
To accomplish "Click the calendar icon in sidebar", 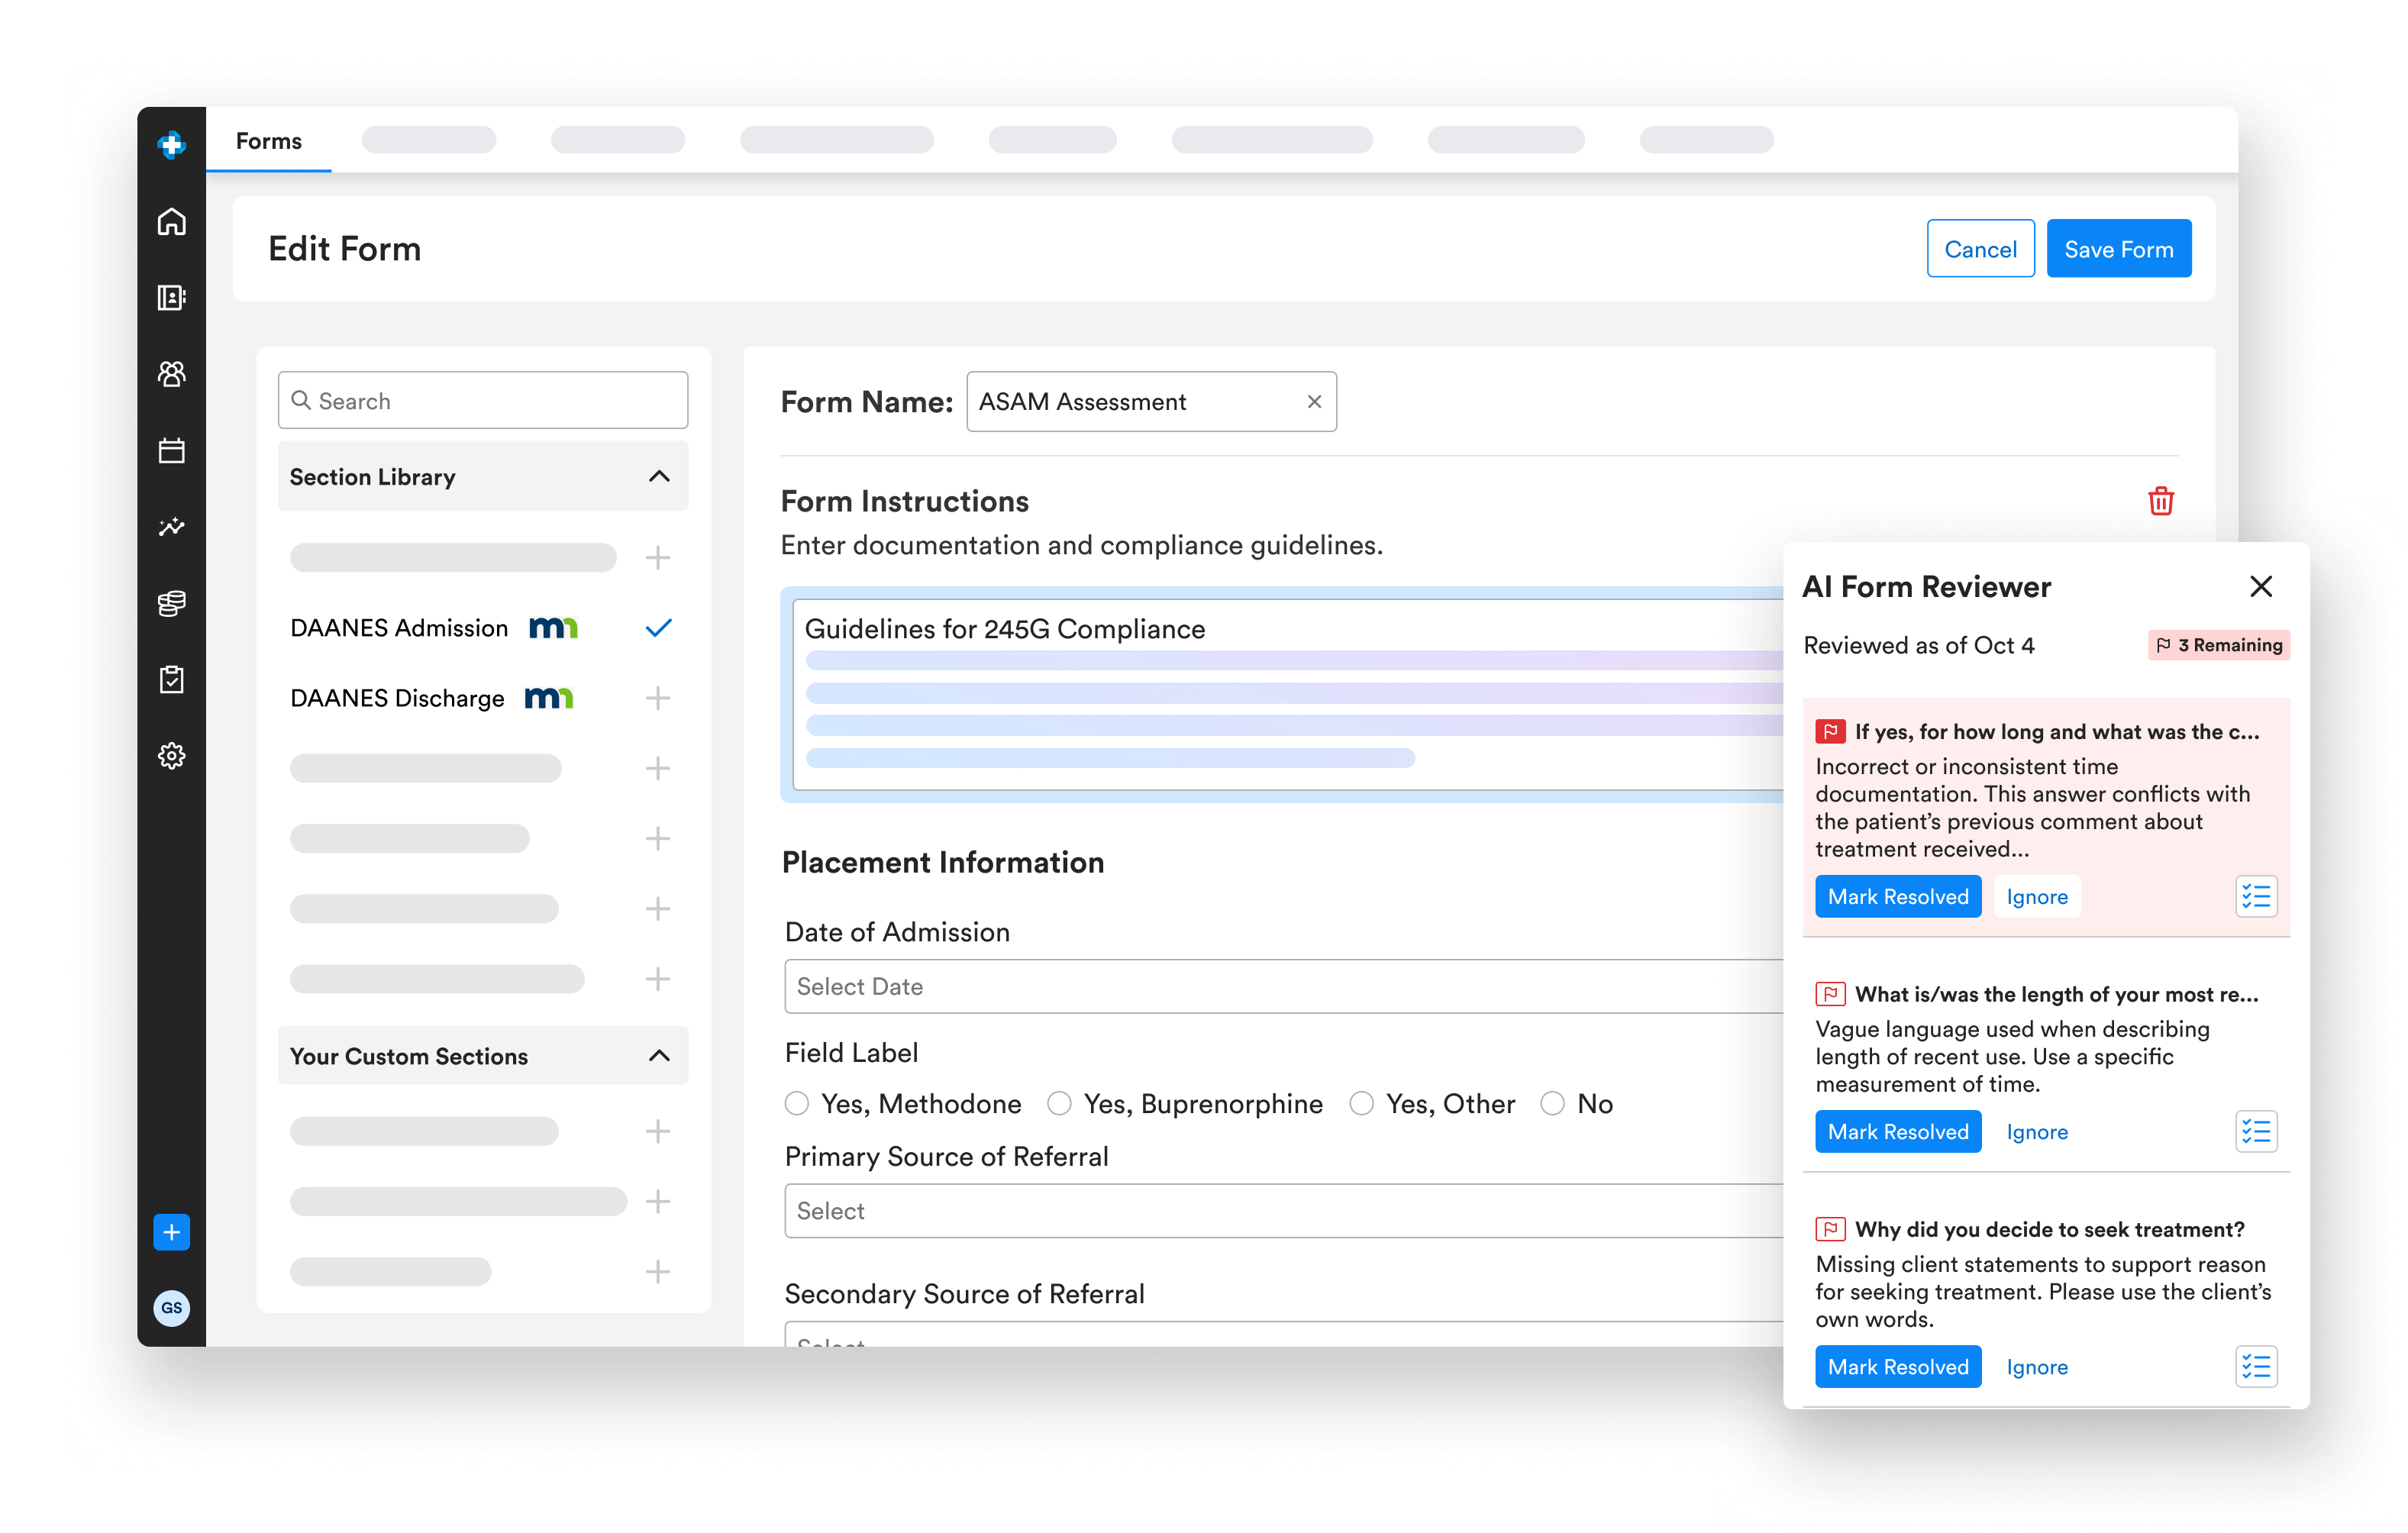I will (171, 450).
